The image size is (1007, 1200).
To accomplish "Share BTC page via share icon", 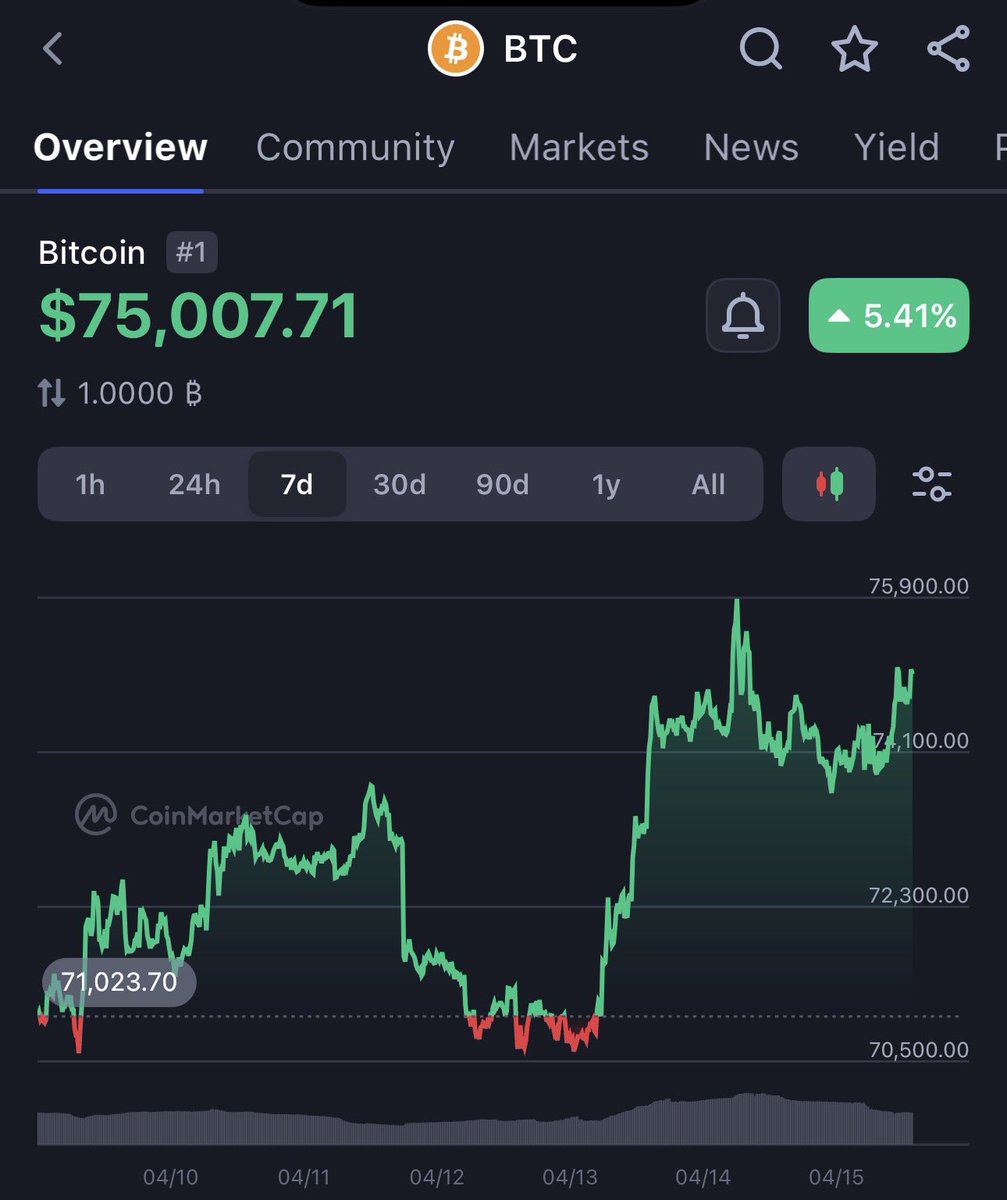I will (x=948, y=49).
